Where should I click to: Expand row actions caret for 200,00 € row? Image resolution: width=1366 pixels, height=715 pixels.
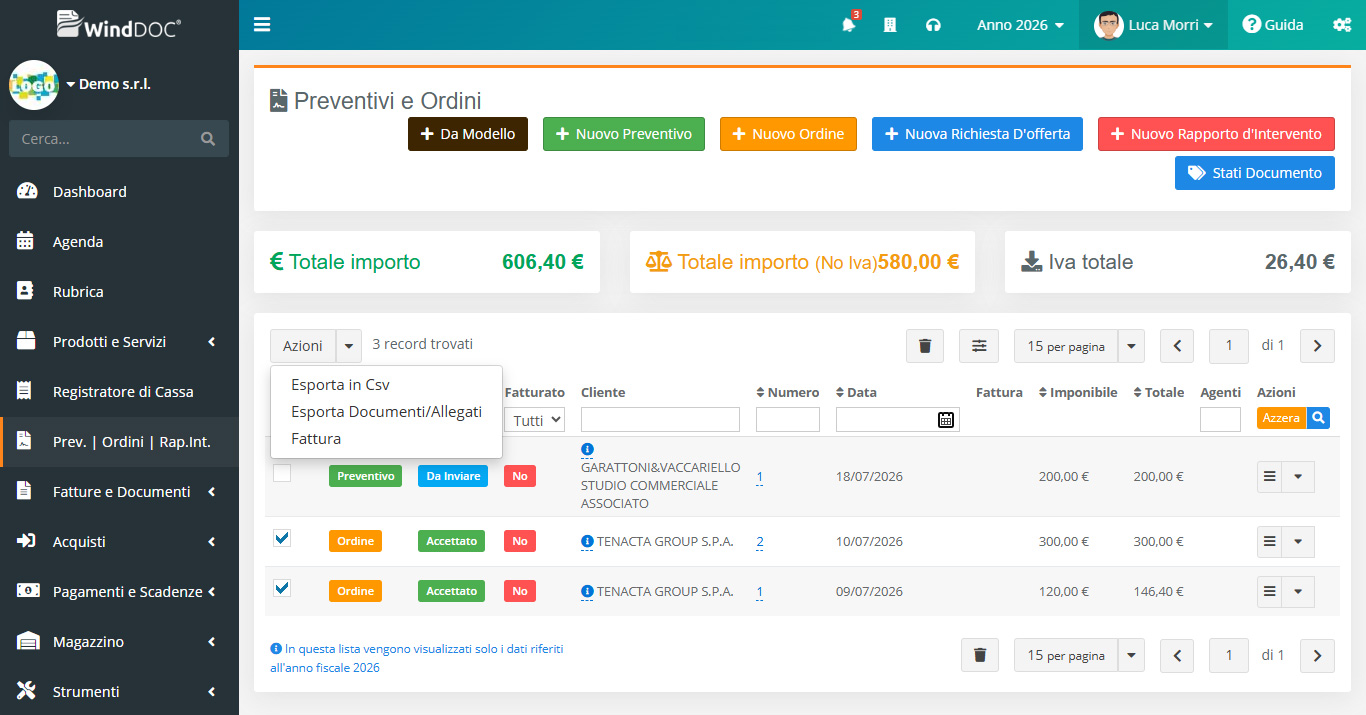click(1298, 477)
